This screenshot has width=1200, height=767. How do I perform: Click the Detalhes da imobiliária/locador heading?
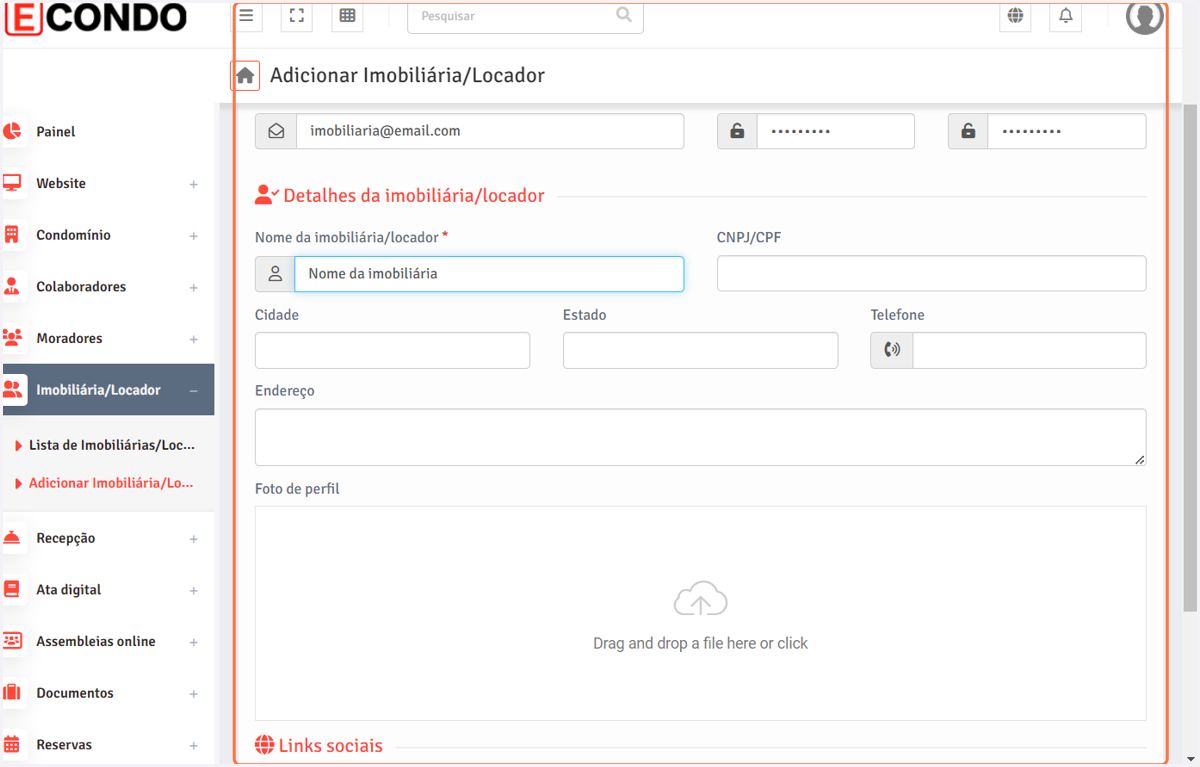(414, 196)
